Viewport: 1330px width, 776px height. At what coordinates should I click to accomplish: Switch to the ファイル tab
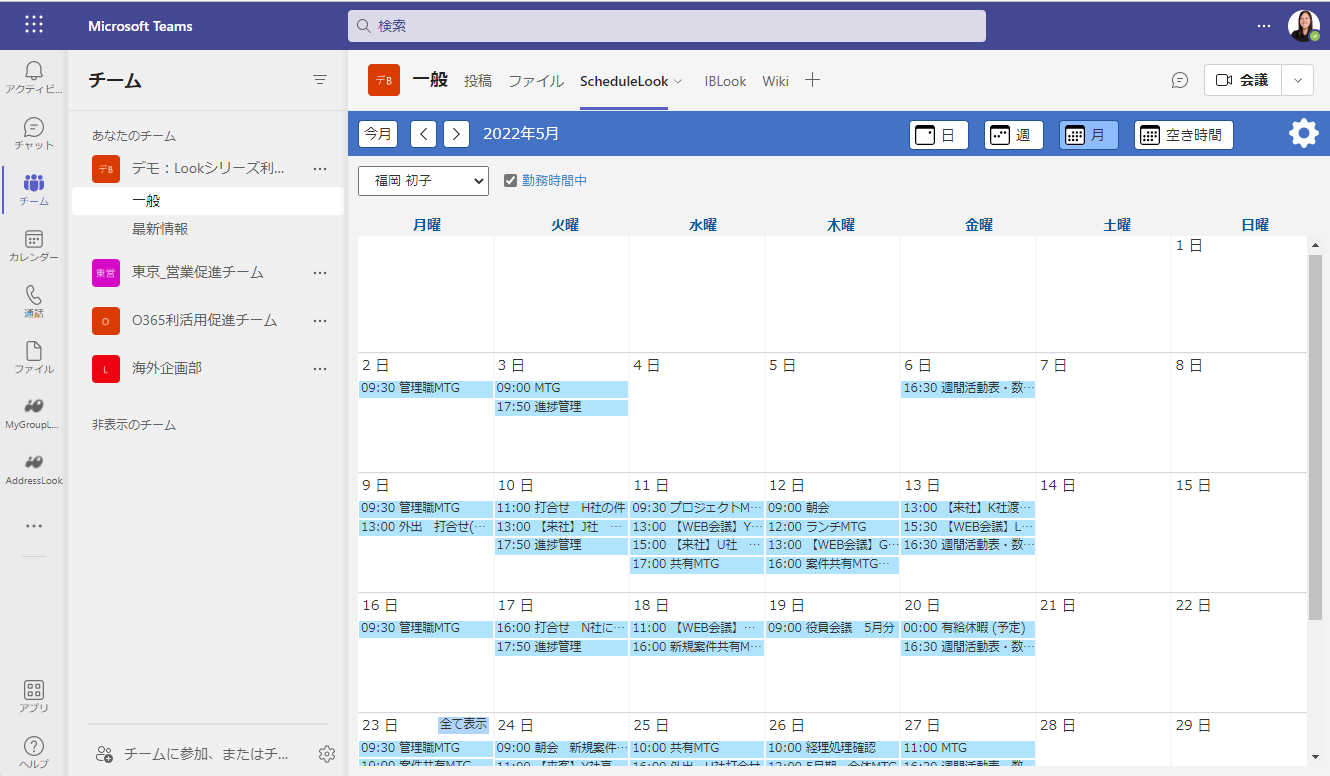tap(536, 81)
